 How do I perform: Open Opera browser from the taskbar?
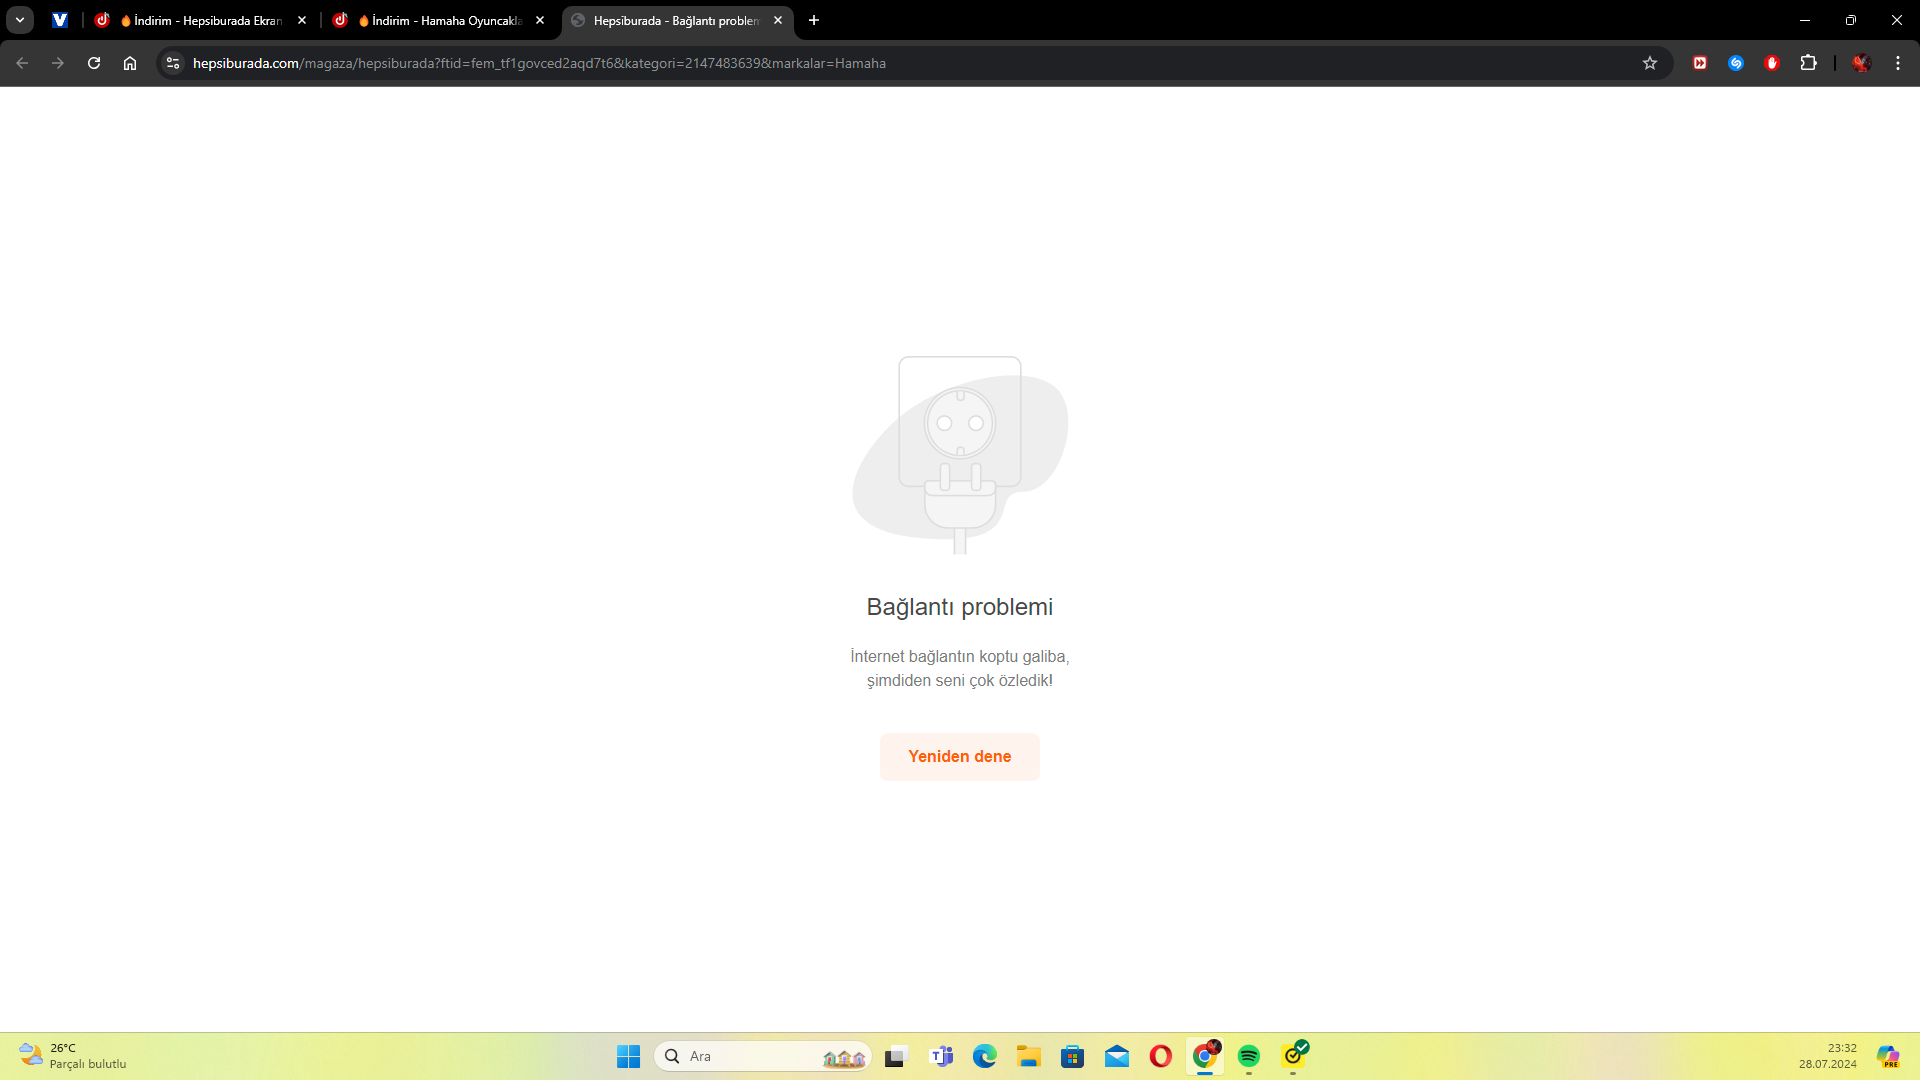click(1160, 1056)
